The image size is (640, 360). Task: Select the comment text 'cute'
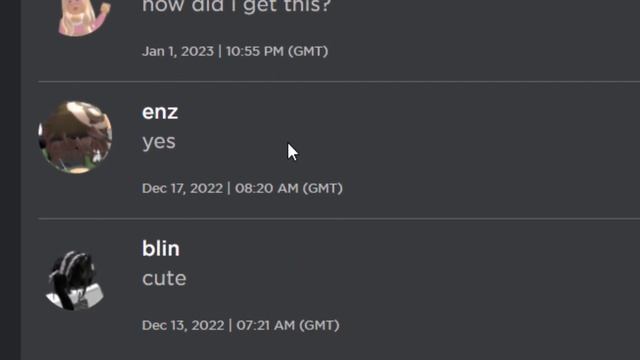point(164,279)
